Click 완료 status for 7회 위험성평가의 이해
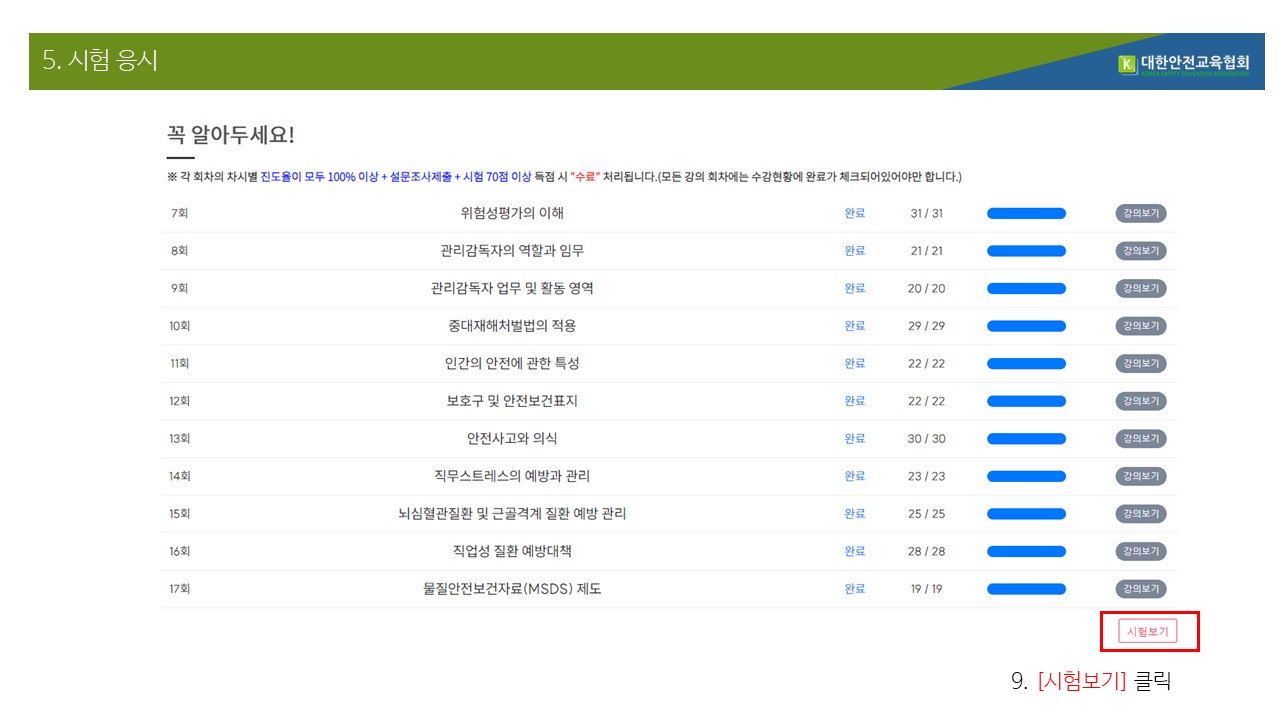Screen dimensions: 1280x720 tap(854, 213)
